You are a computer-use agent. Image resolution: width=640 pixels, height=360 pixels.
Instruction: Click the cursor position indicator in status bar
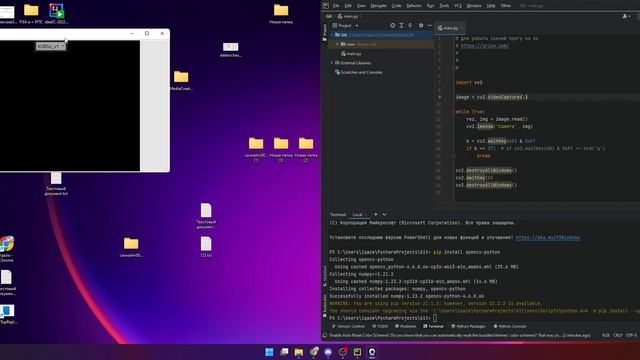click(x=606, y=335)
